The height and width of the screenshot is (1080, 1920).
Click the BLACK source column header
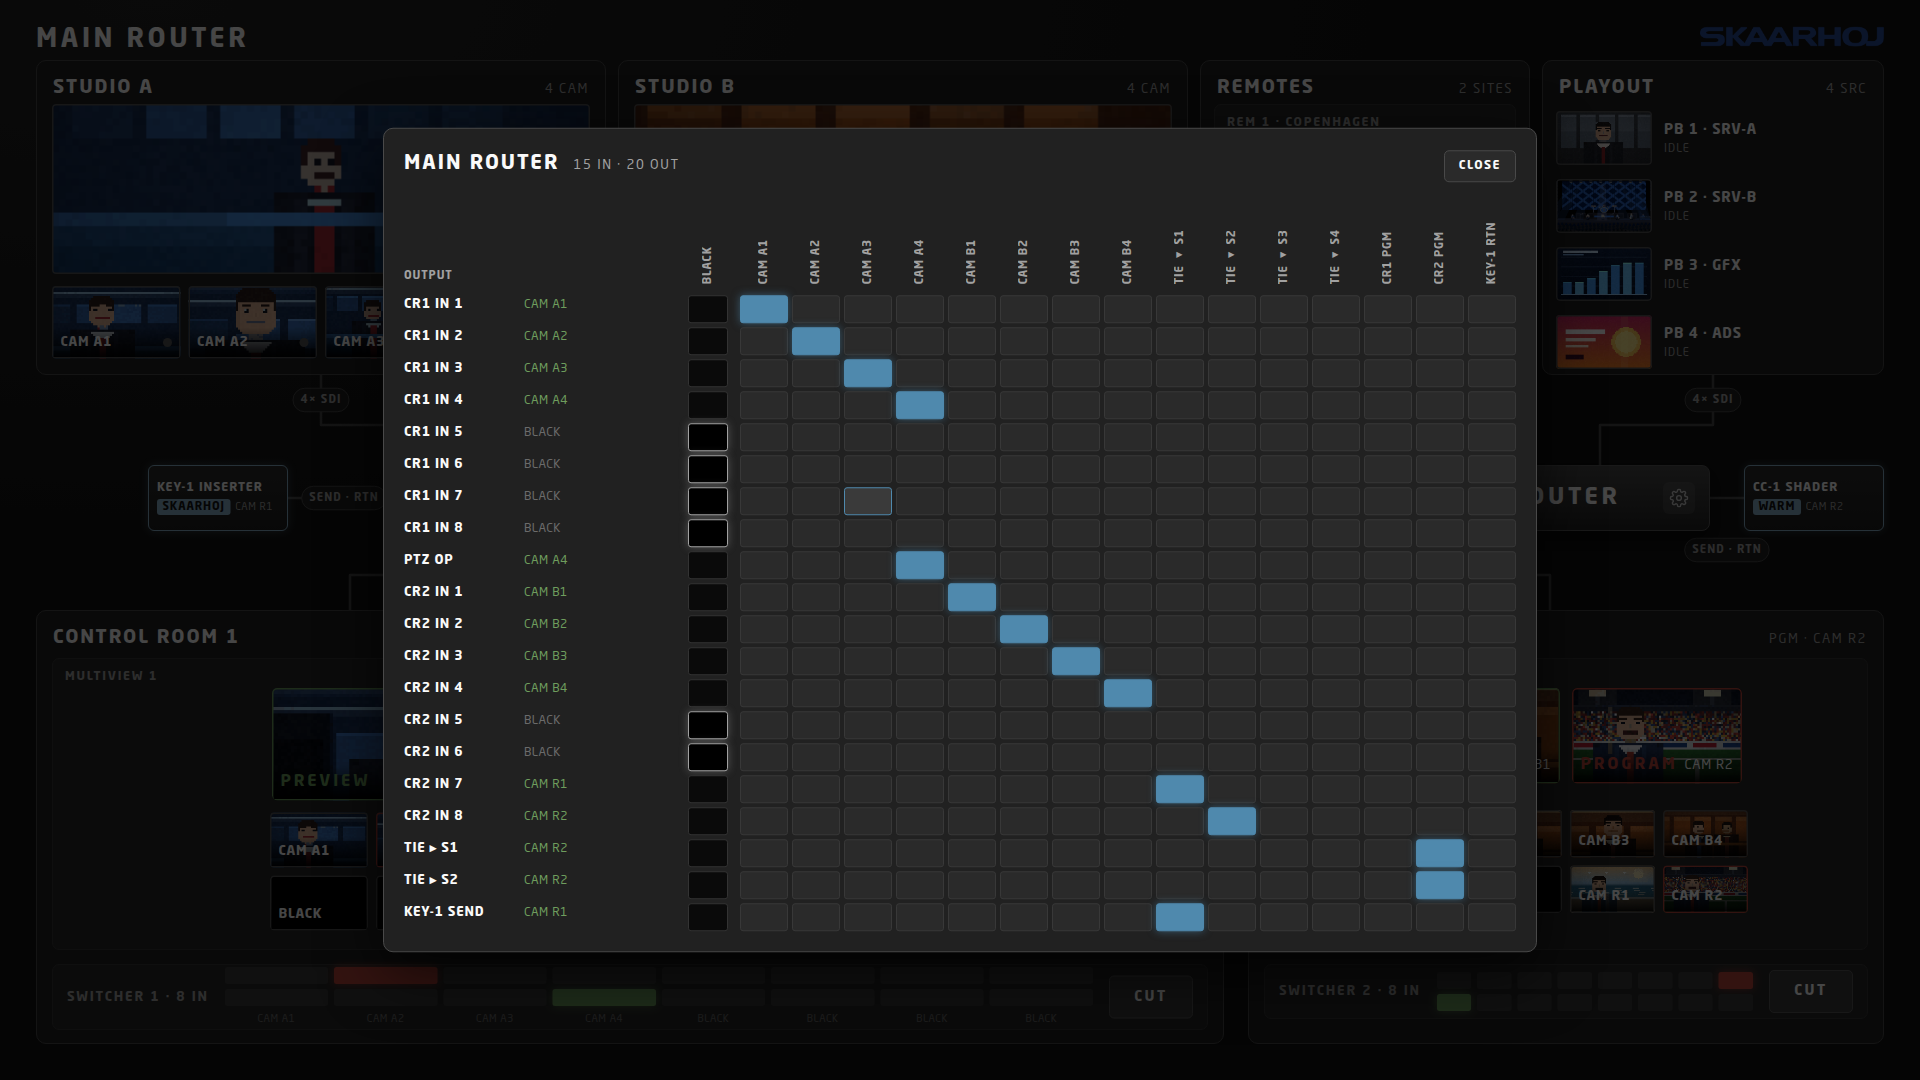(707, 265)
